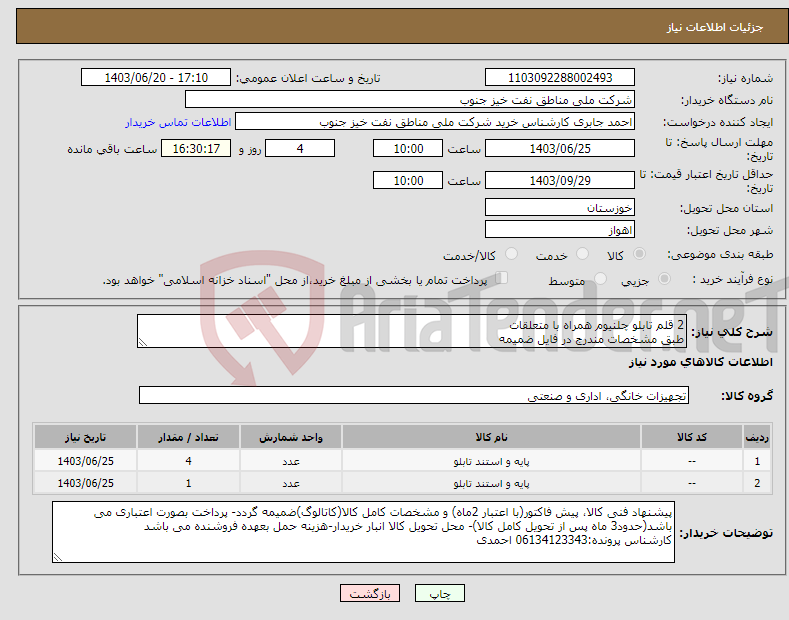Click the کد کالا column header
The image size is (789, 620).
click(x=692, y=437)
